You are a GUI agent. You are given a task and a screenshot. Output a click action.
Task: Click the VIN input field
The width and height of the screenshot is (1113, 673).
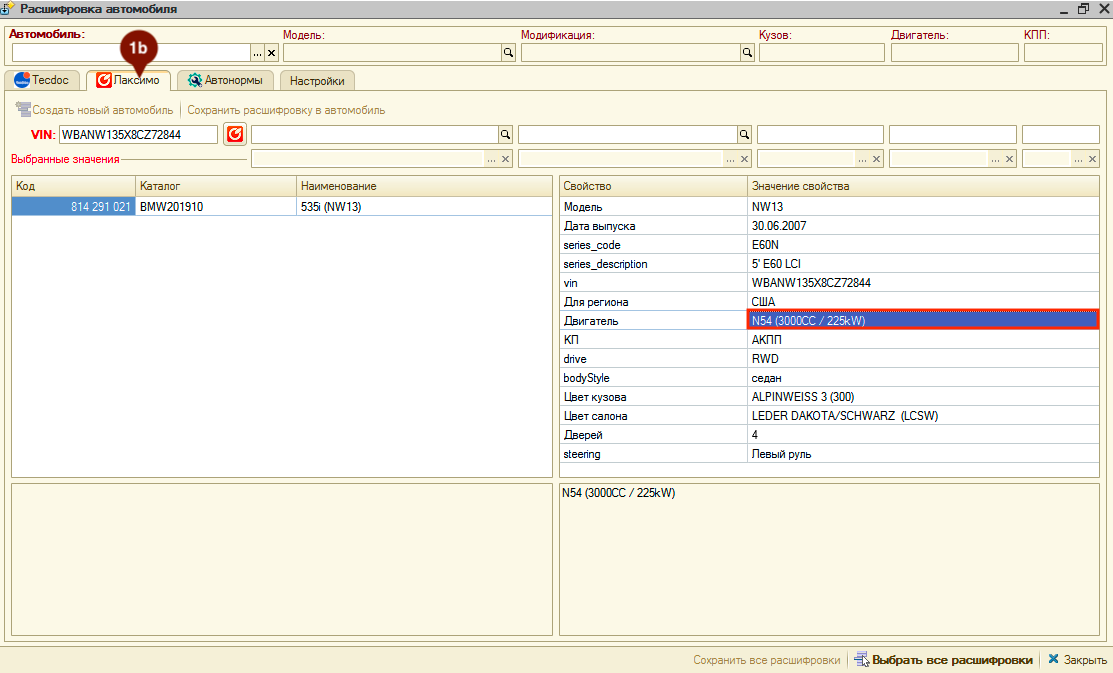point(138,134)
